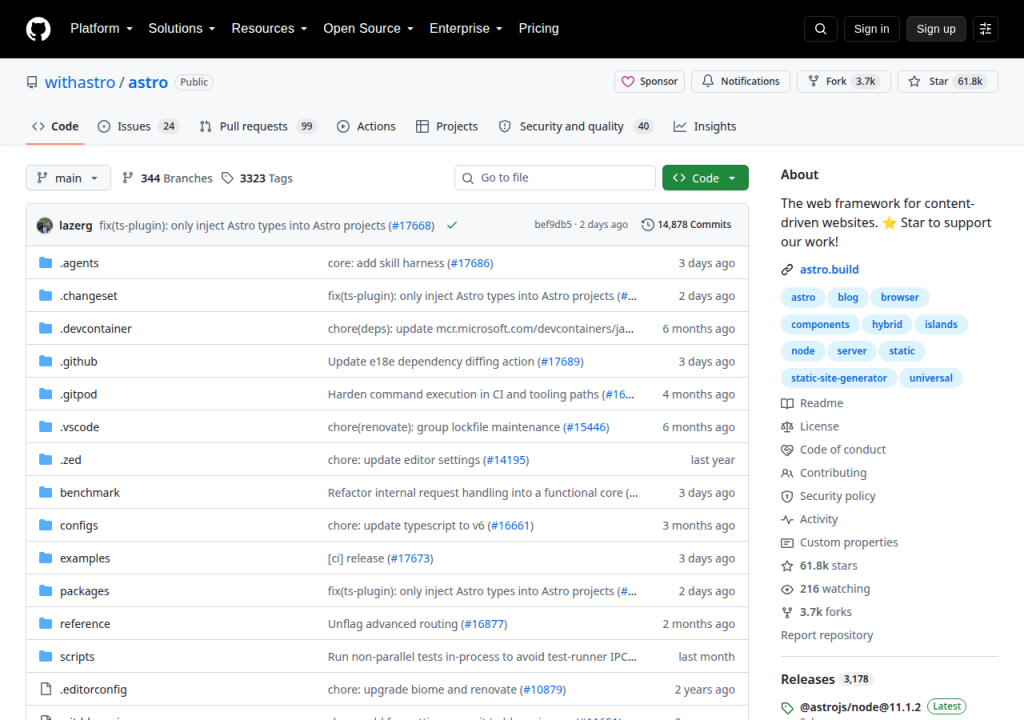View the 3323 Tags link
Screen dimensions: 1024x720
coord(257,178)
